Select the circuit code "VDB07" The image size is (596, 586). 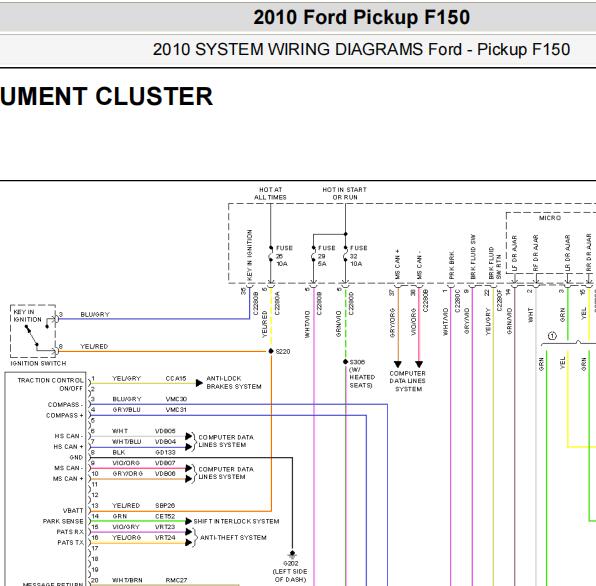point(165,463)
